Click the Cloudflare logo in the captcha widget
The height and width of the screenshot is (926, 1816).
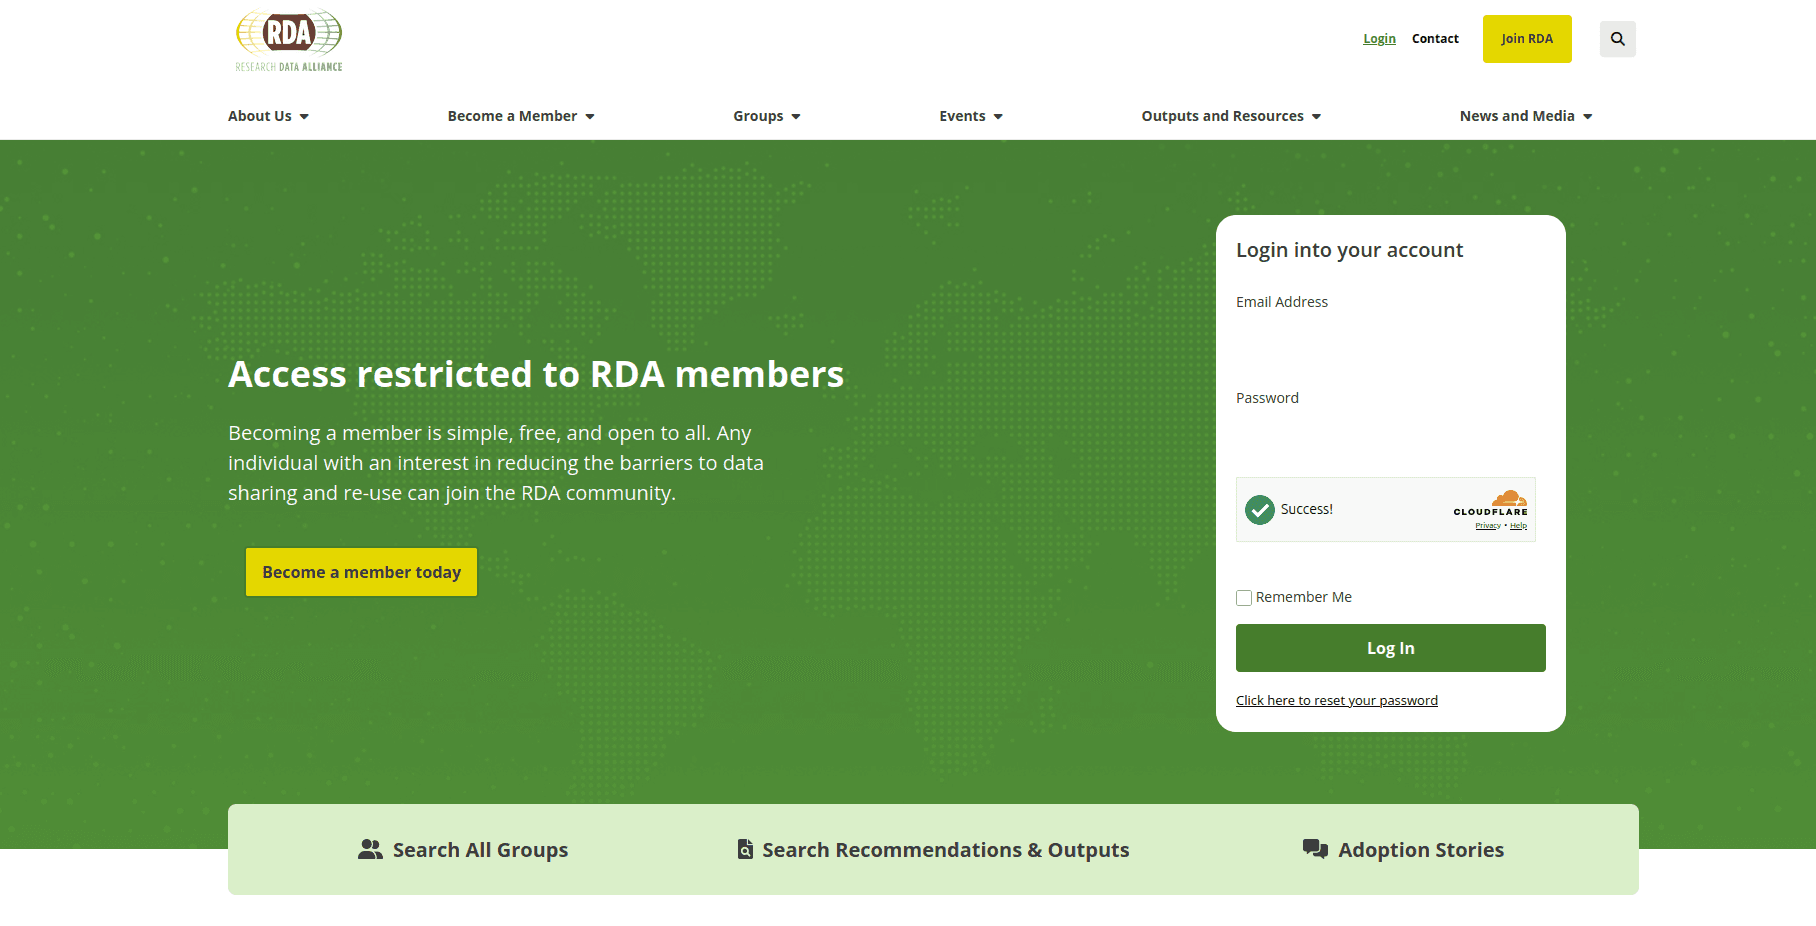tap(1491, 502)
